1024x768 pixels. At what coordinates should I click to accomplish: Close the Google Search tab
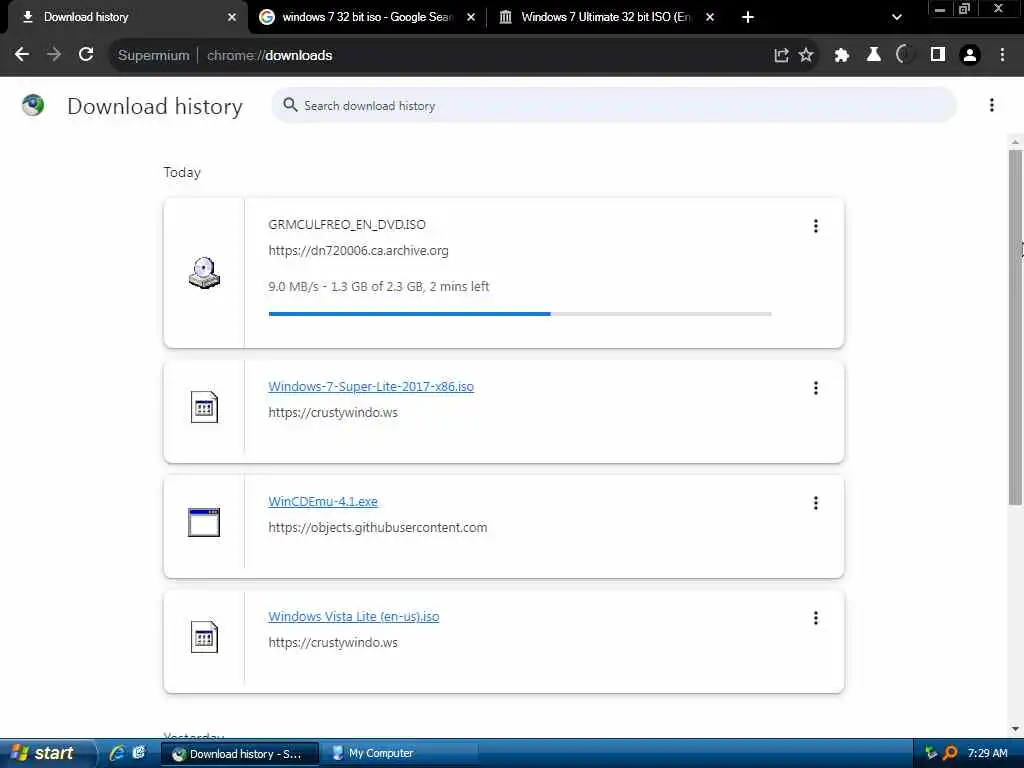click(x=471, y=17)
